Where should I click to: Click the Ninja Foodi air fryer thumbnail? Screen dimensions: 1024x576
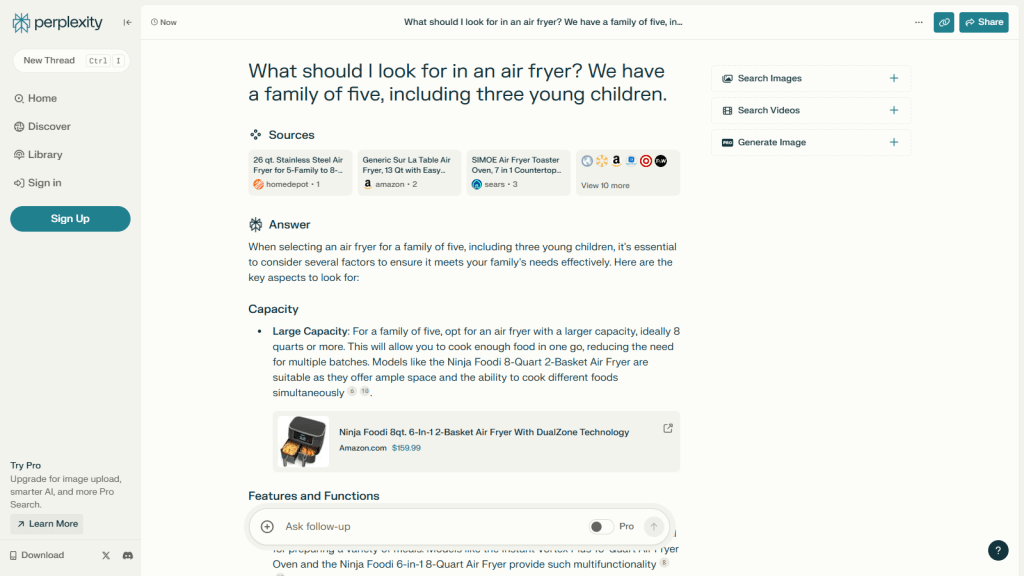point(303,441)
